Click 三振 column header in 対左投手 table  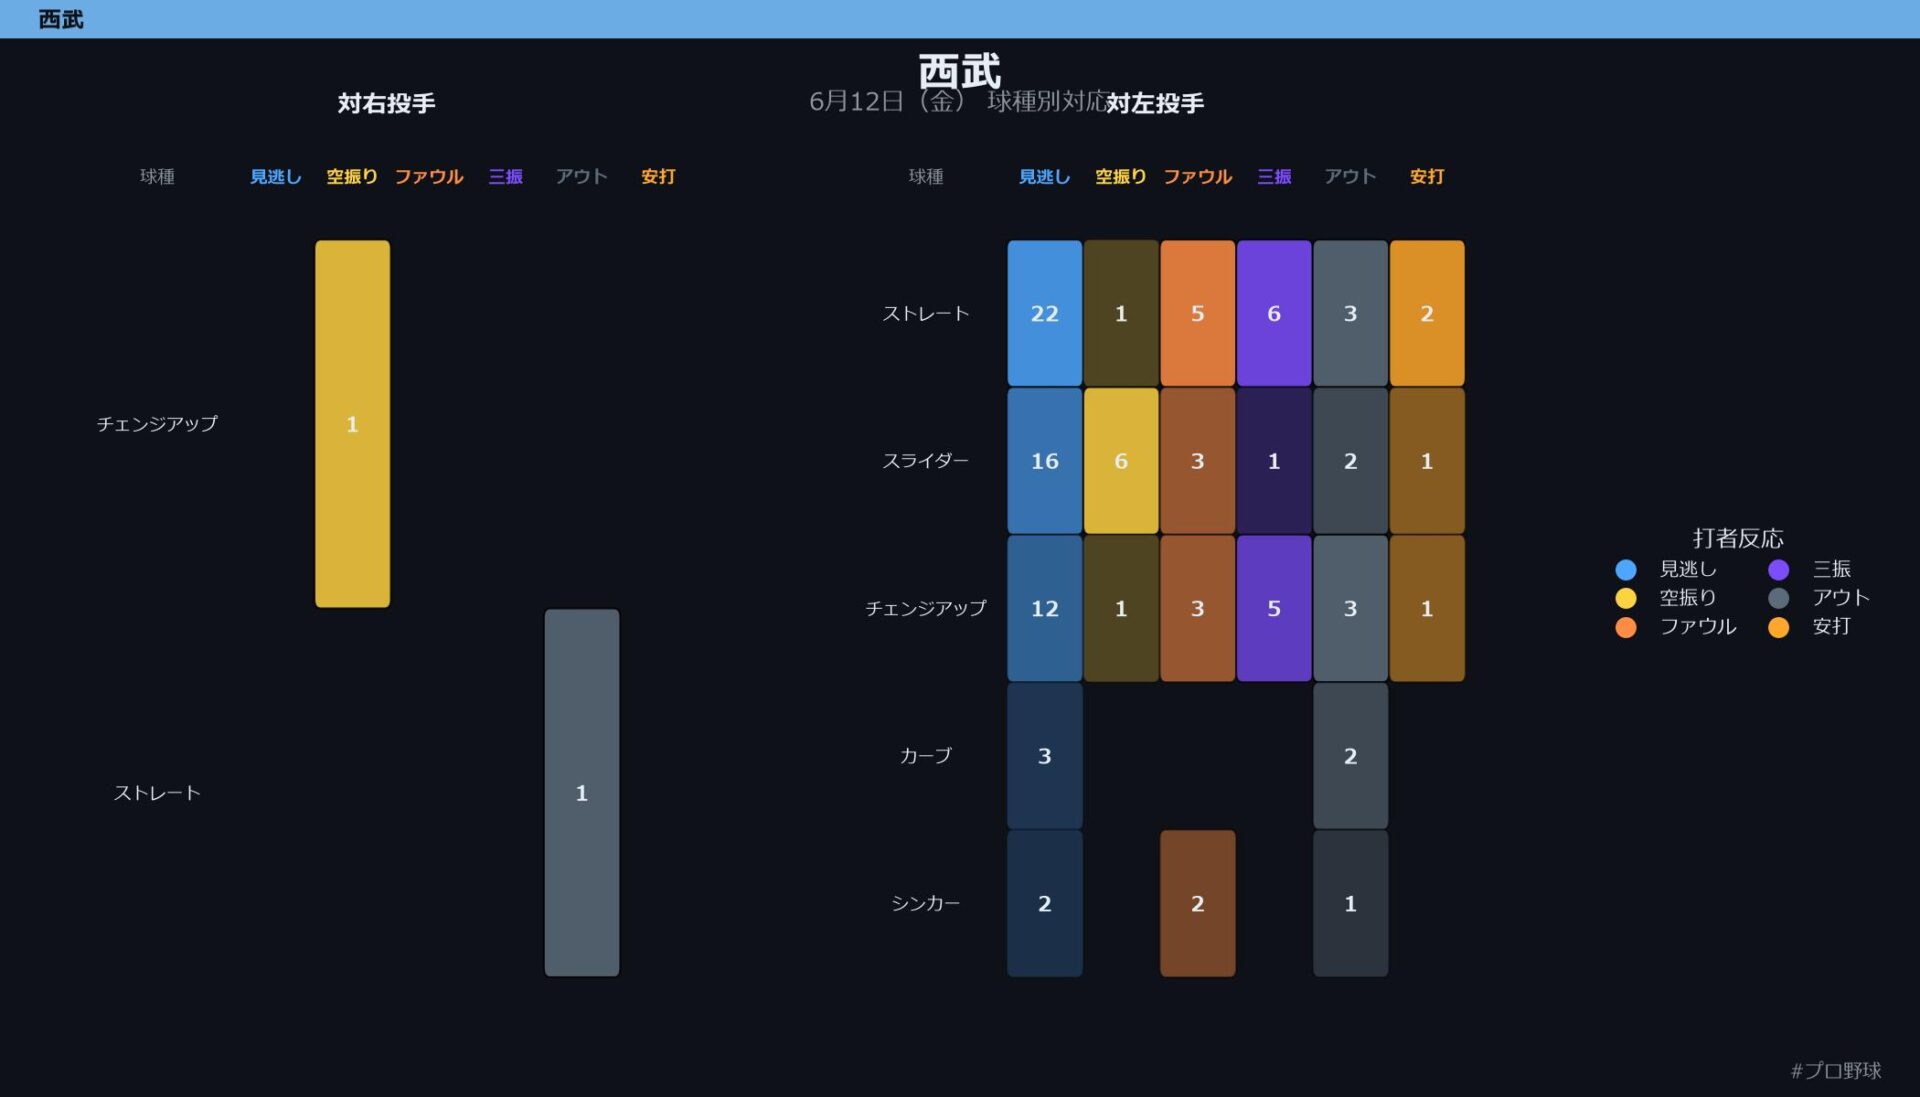[x=1274, y=176]
